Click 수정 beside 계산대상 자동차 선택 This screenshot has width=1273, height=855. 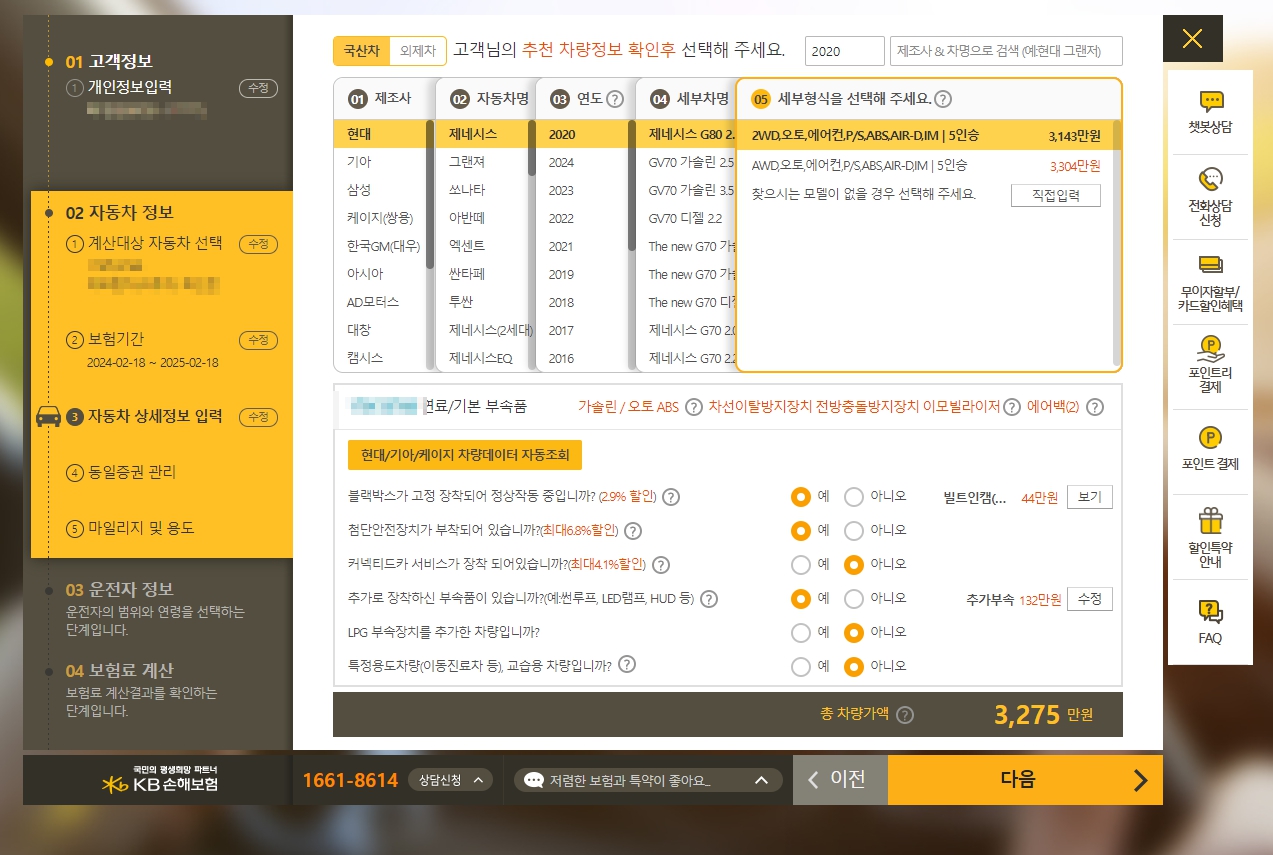[x=258, y=244]
